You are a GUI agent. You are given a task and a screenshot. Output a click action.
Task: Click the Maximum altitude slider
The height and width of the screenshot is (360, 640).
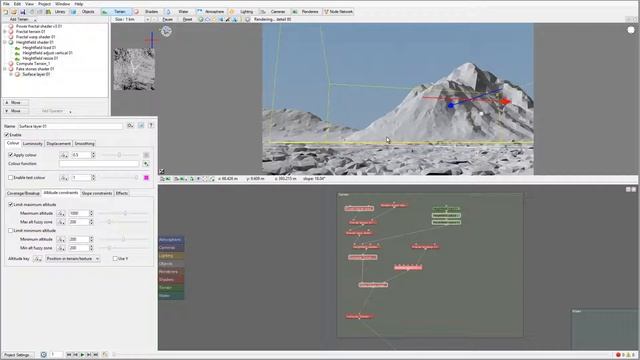(123, 213)
